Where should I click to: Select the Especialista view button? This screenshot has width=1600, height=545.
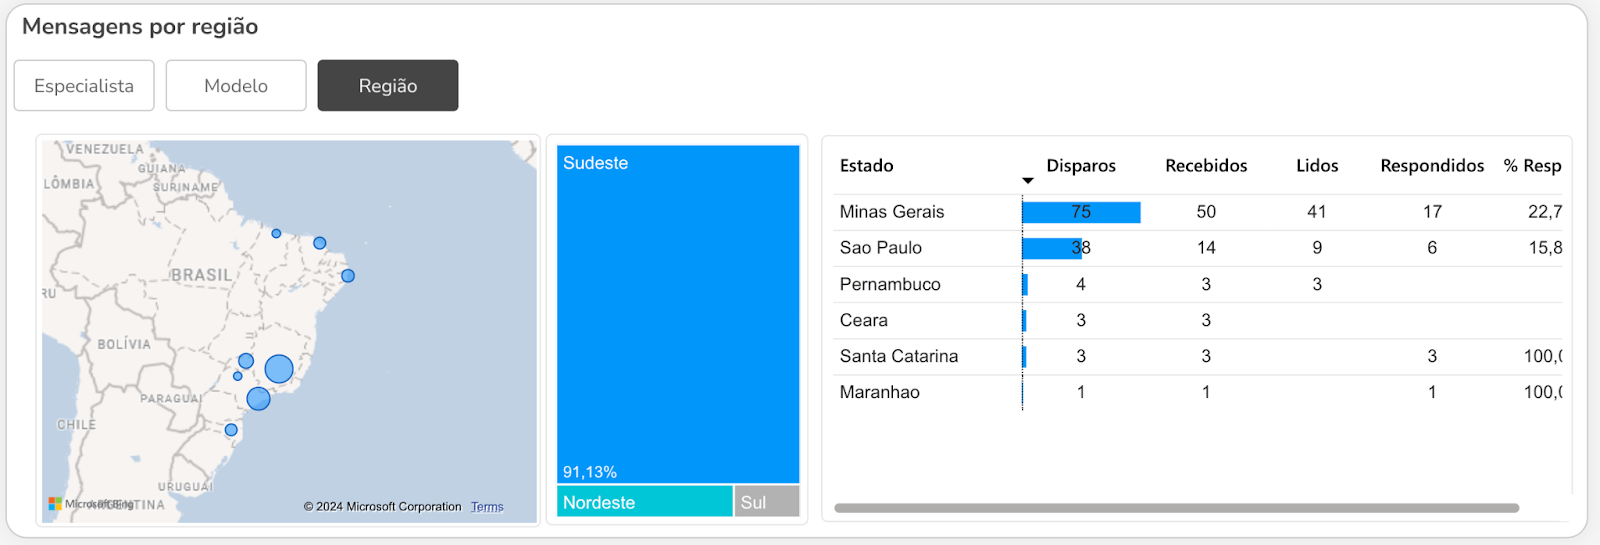84,86
